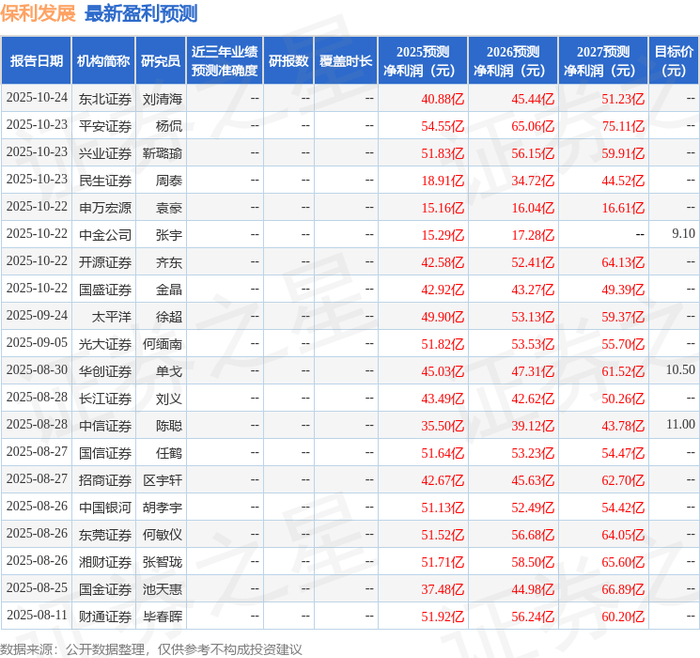Click institution 光大证券
The image size is (700, 658).
105,344
